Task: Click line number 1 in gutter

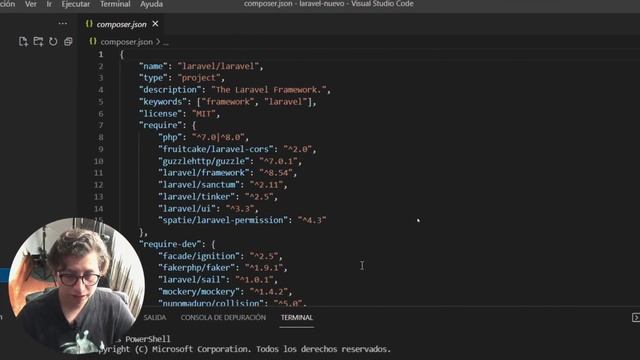Action: 101,54
